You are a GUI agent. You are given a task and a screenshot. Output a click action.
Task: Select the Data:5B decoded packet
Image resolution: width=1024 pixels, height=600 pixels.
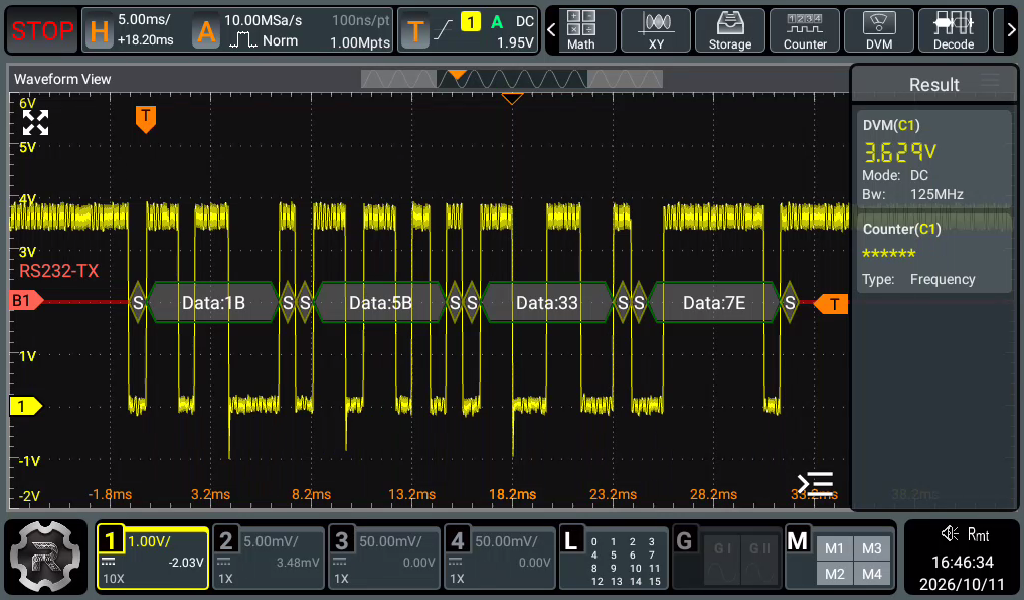click(x=380, y=302)
